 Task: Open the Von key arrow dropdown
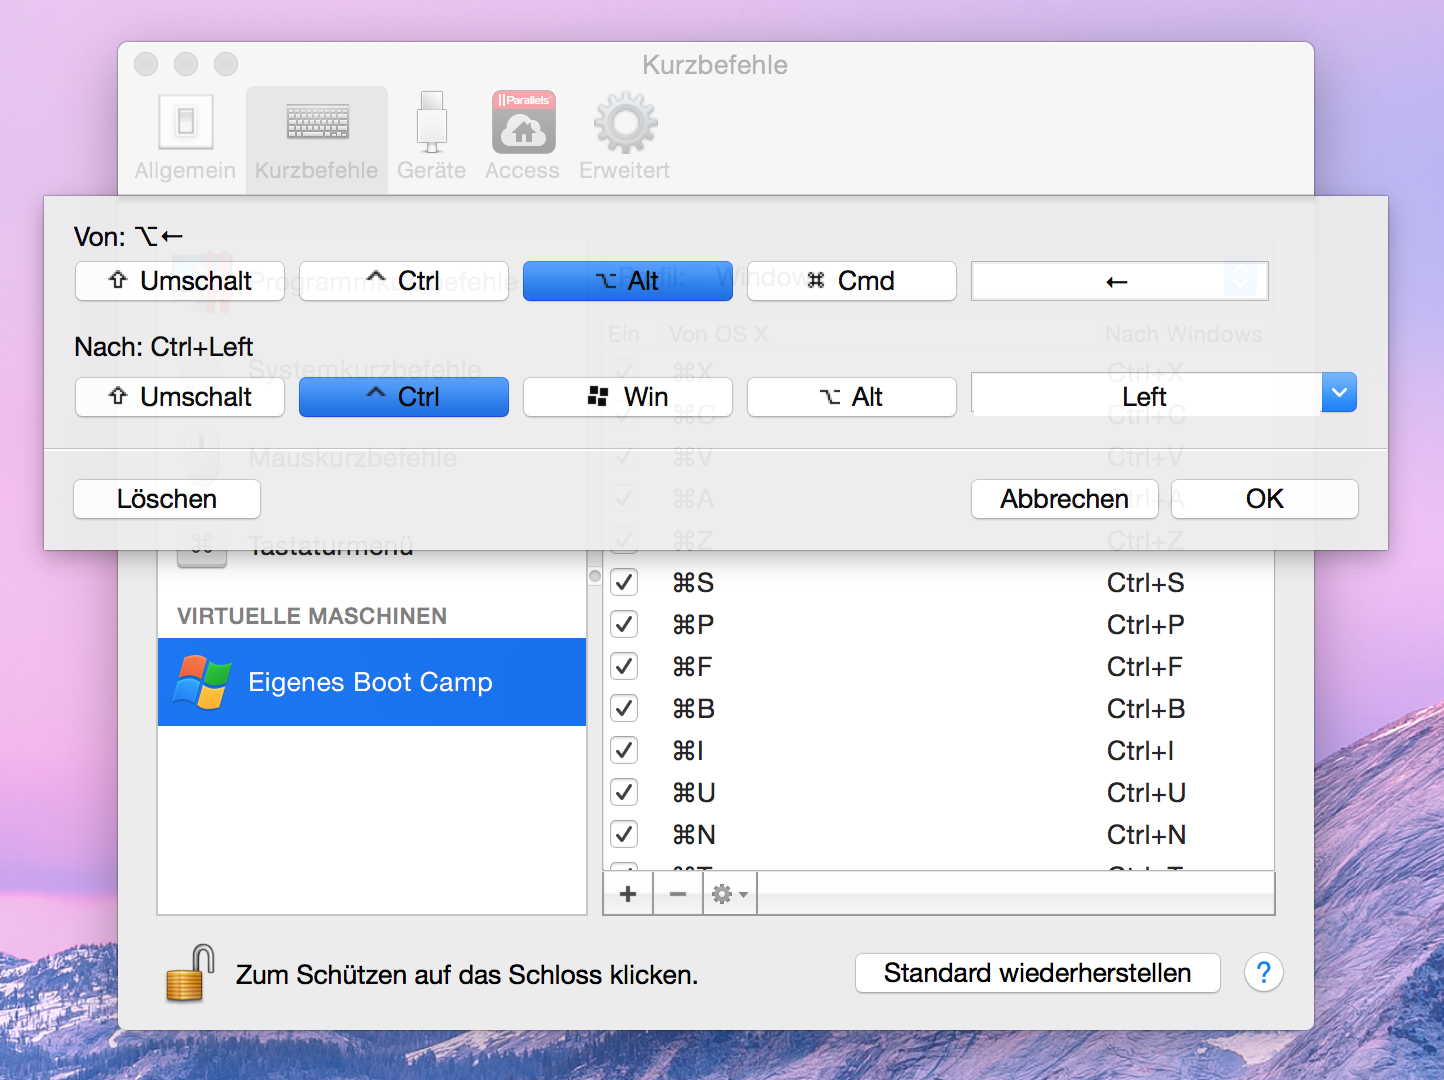(1240, 281)
